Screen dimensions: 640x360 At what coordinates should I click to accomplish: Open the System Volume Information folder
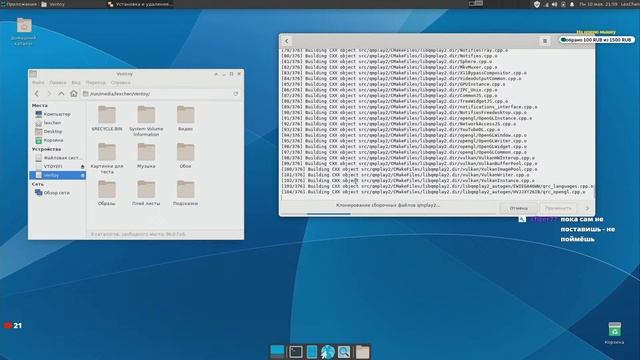click(146, 121)
